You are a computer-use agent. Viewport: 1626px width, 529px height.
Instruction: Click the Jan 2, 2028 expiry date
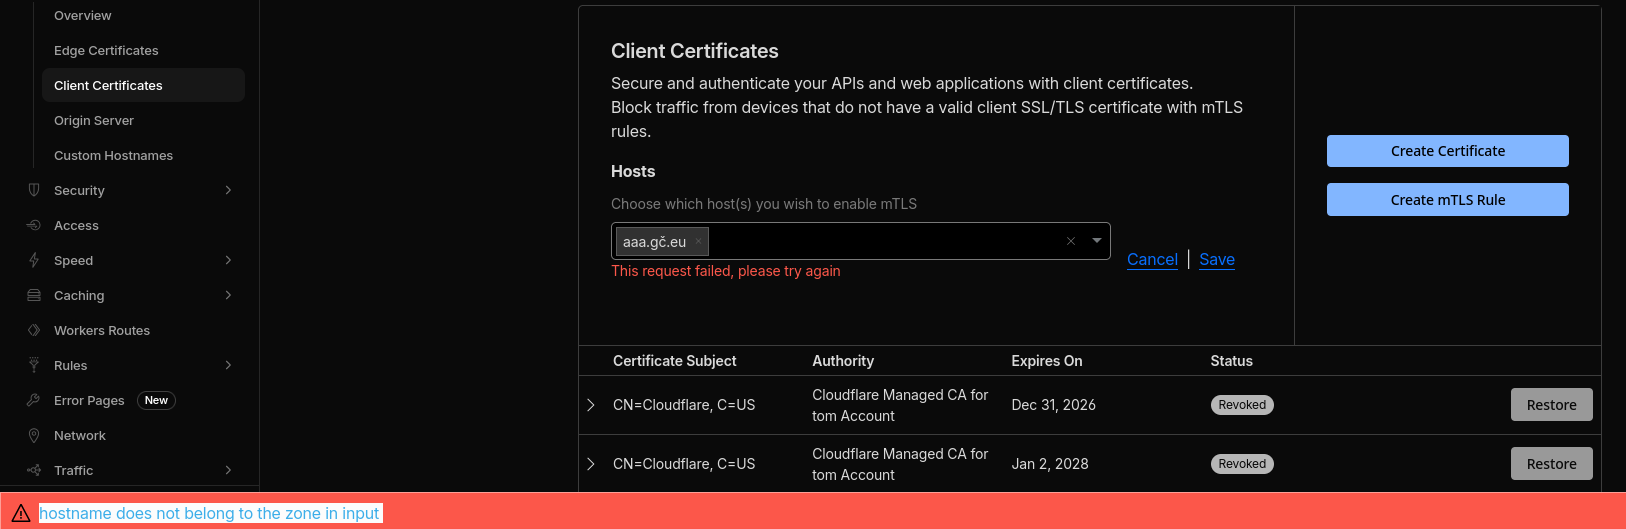coord(1050,464)
